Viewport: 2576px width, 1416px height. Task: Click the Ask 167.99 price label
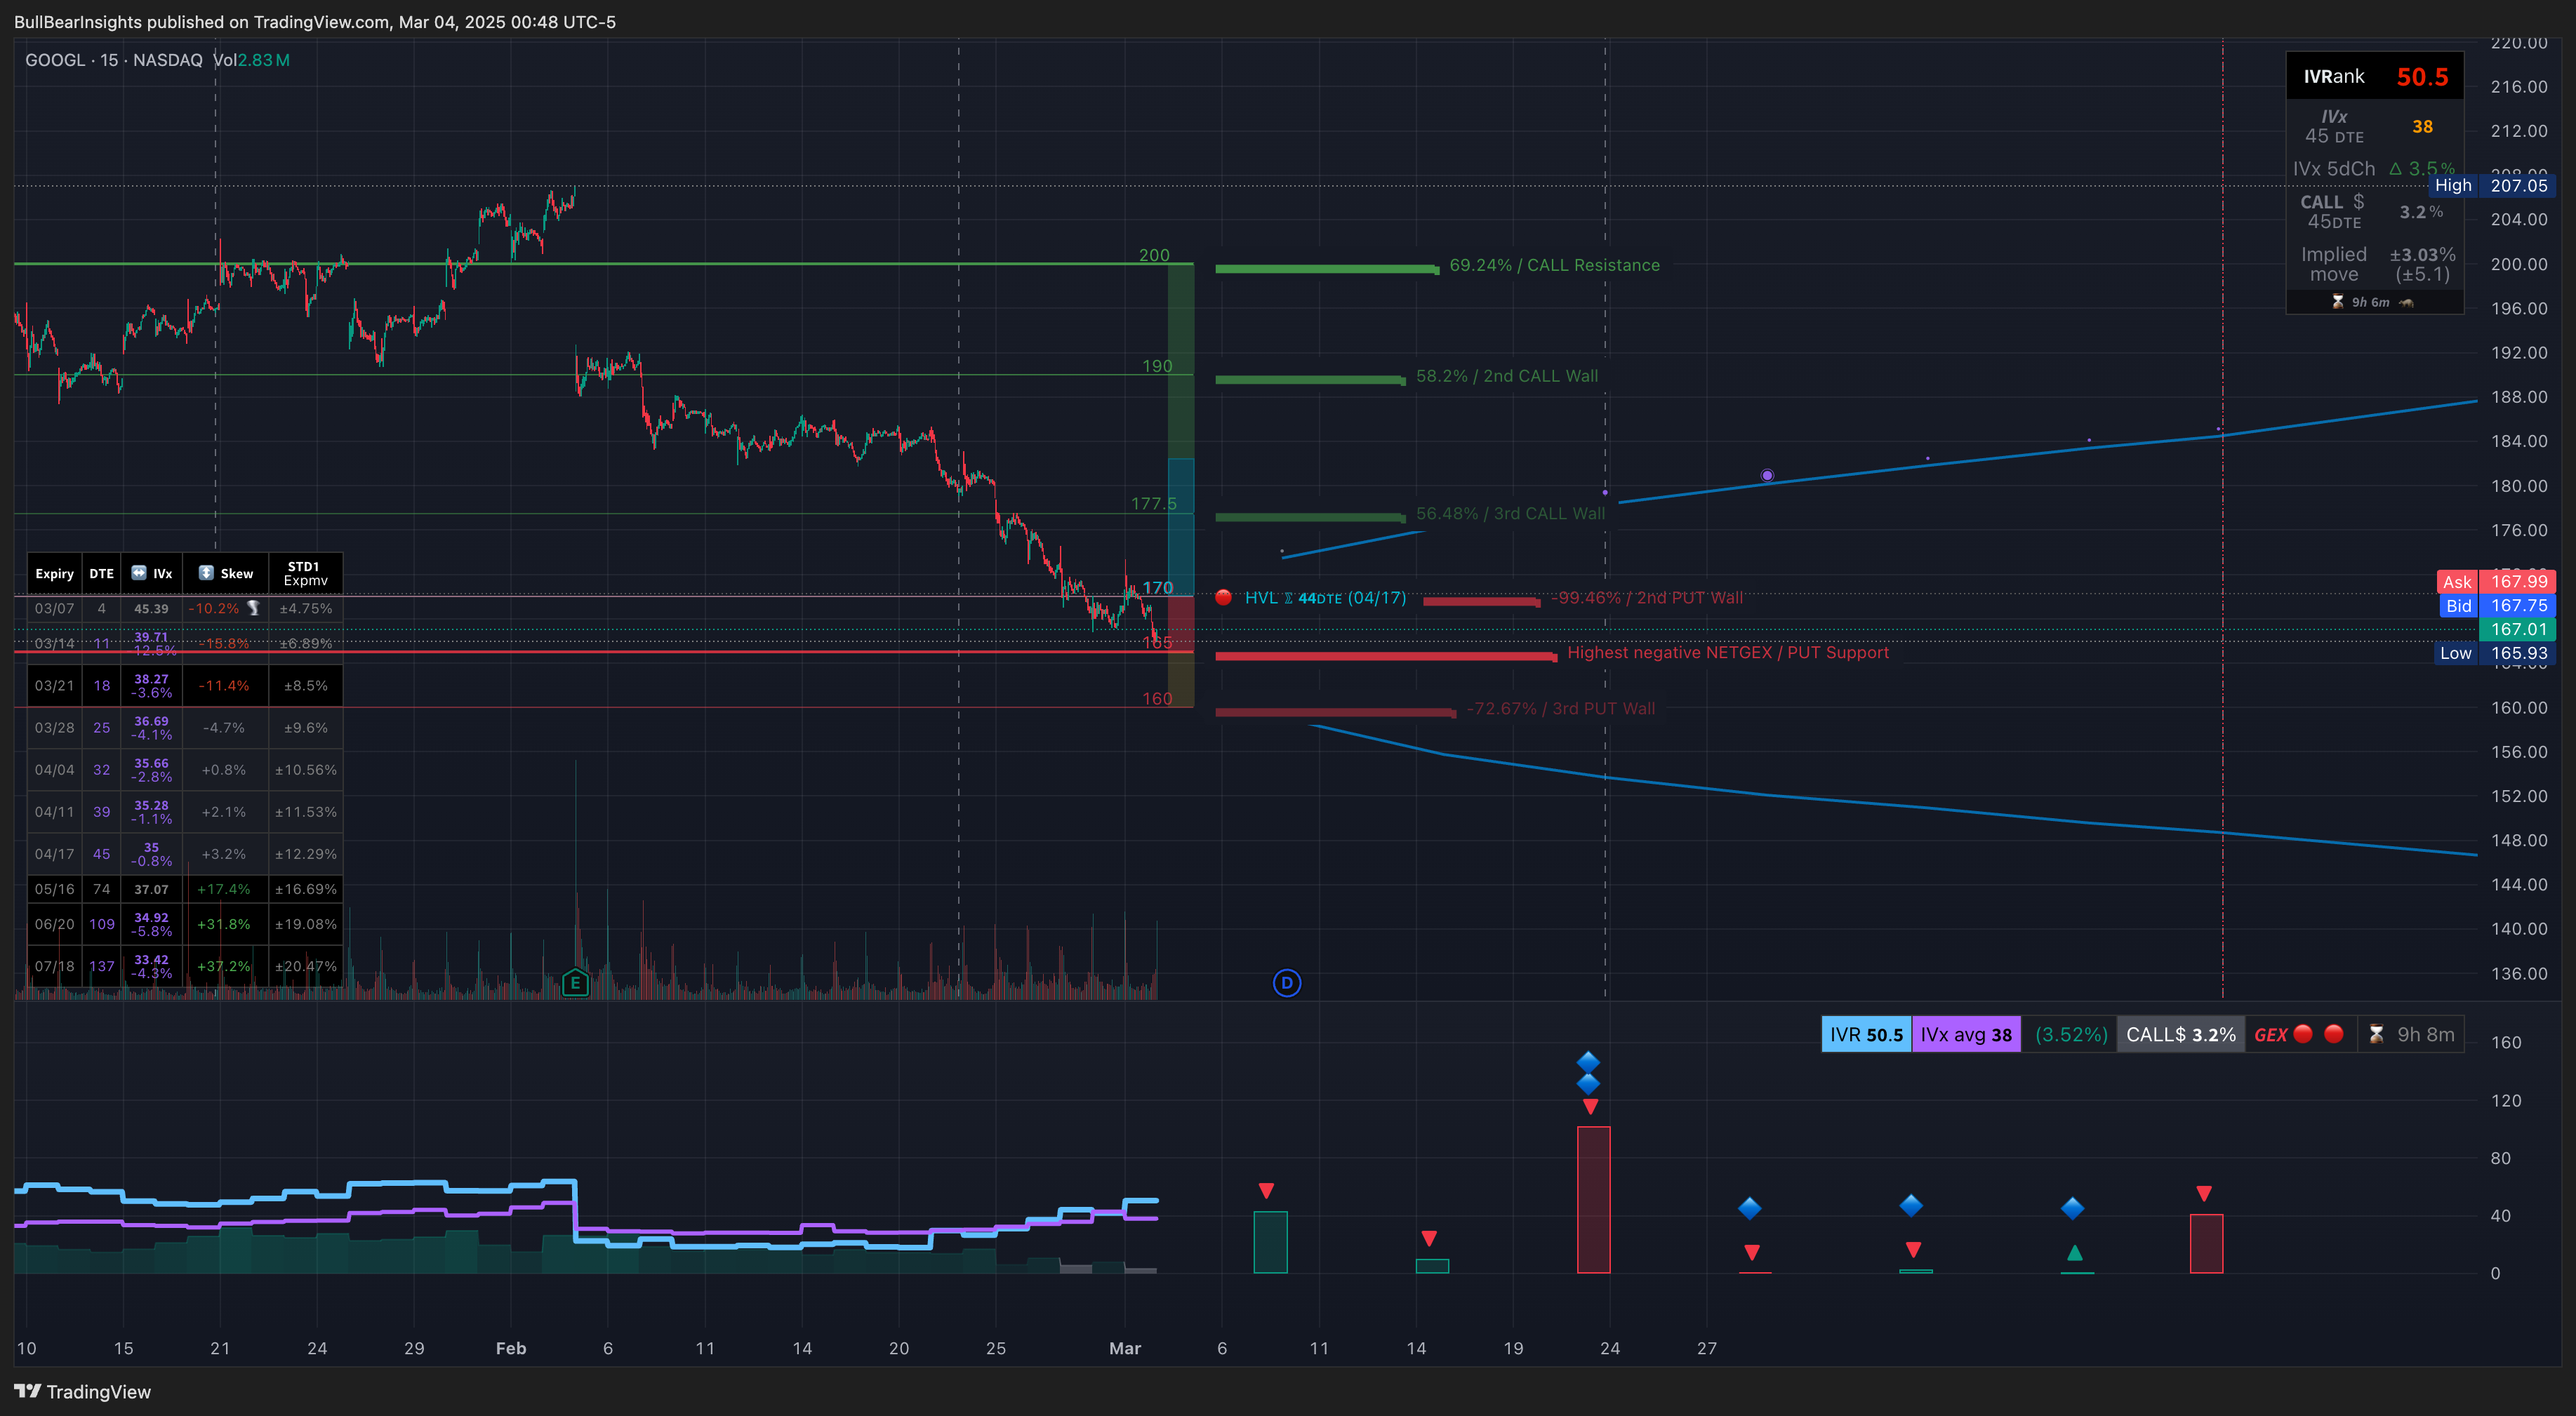click(2496, 581)
